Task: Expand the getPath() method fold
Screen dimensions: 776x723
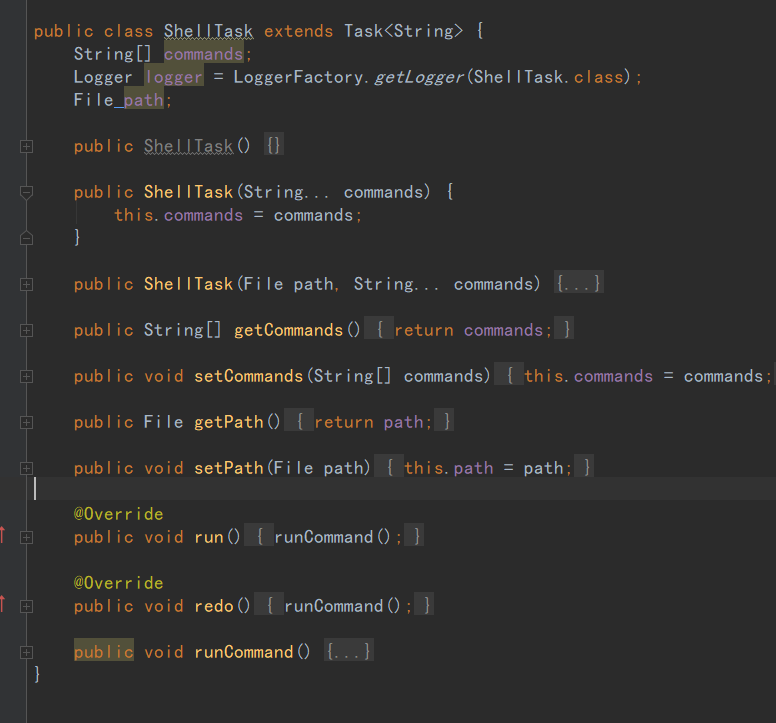Action: (x=27, y=423)
